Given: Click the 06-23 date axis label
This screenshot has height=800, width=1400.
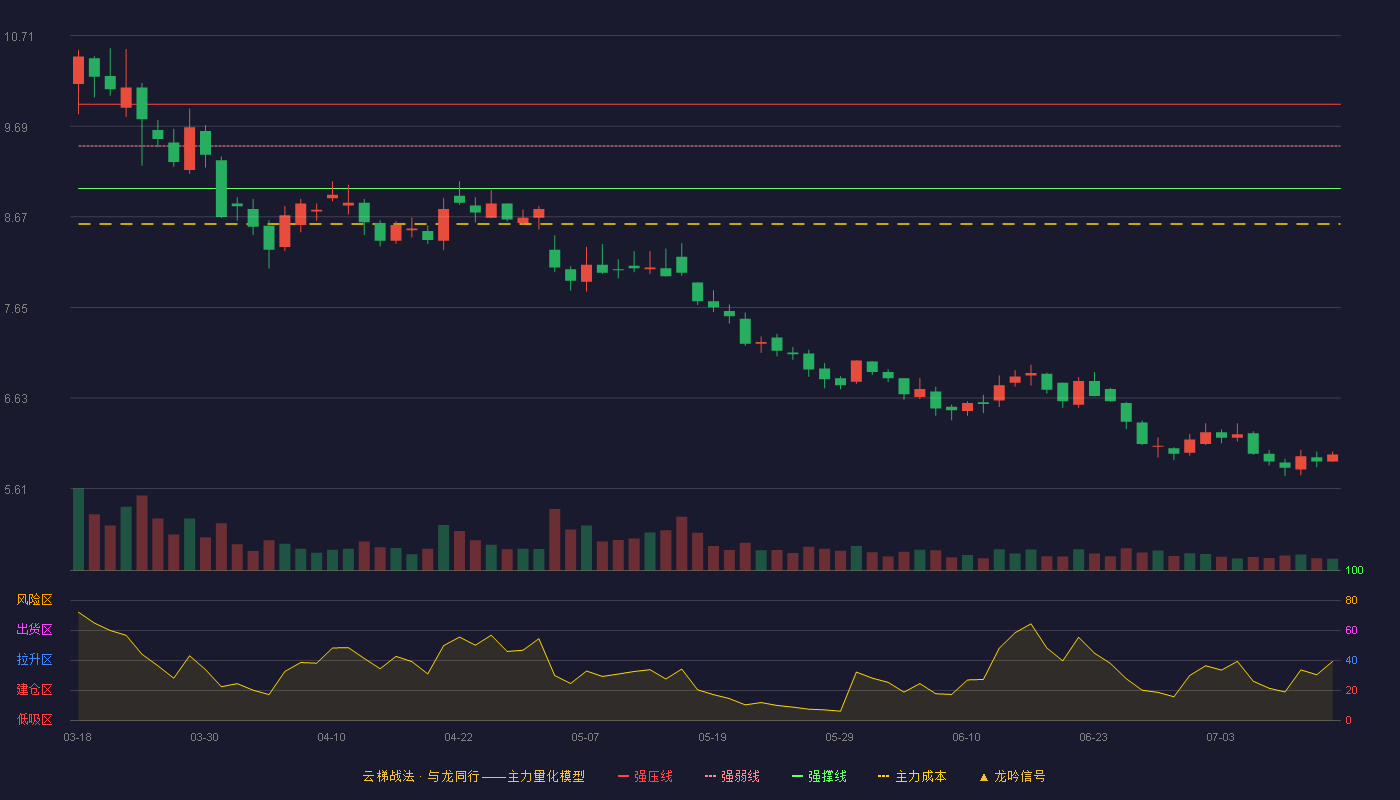Looking at the screenshot, I should [x=1093, y=737].
